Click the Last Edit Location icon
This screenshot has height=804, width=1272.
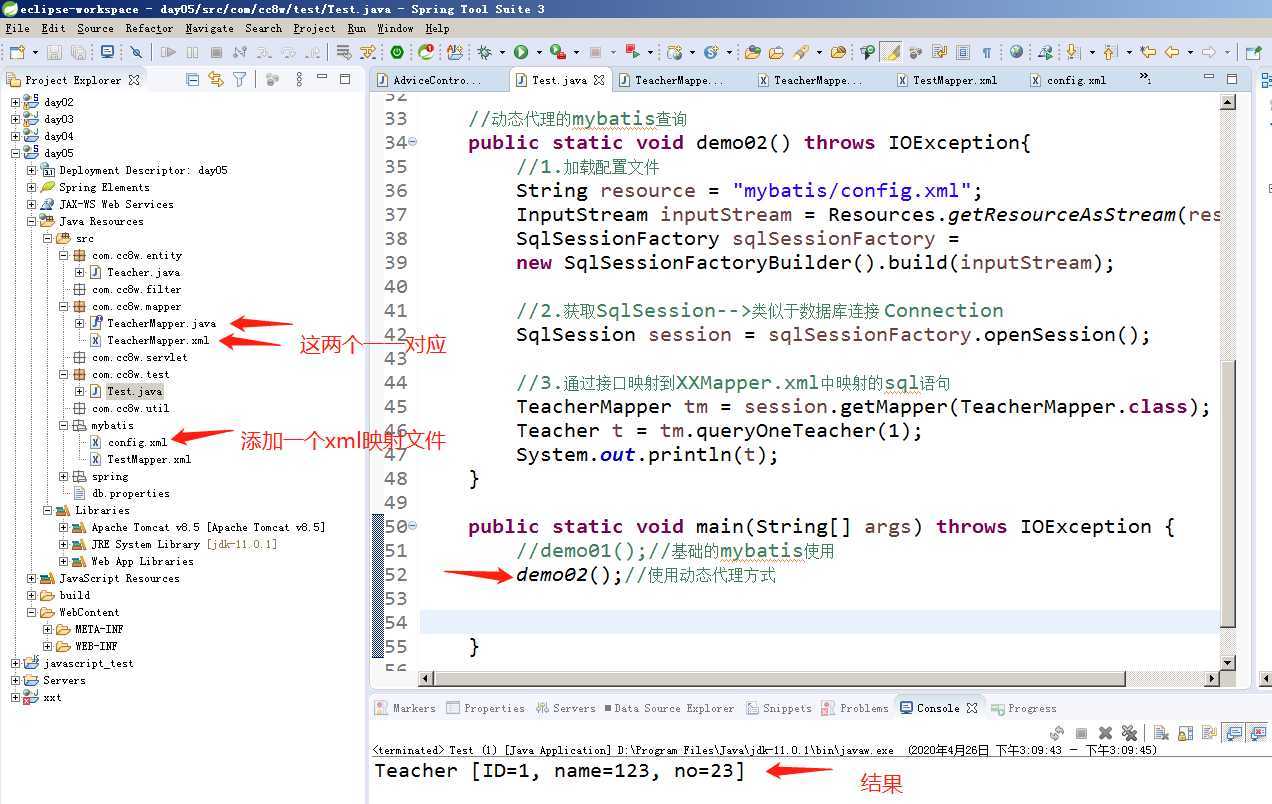(x=1148, y=52)
